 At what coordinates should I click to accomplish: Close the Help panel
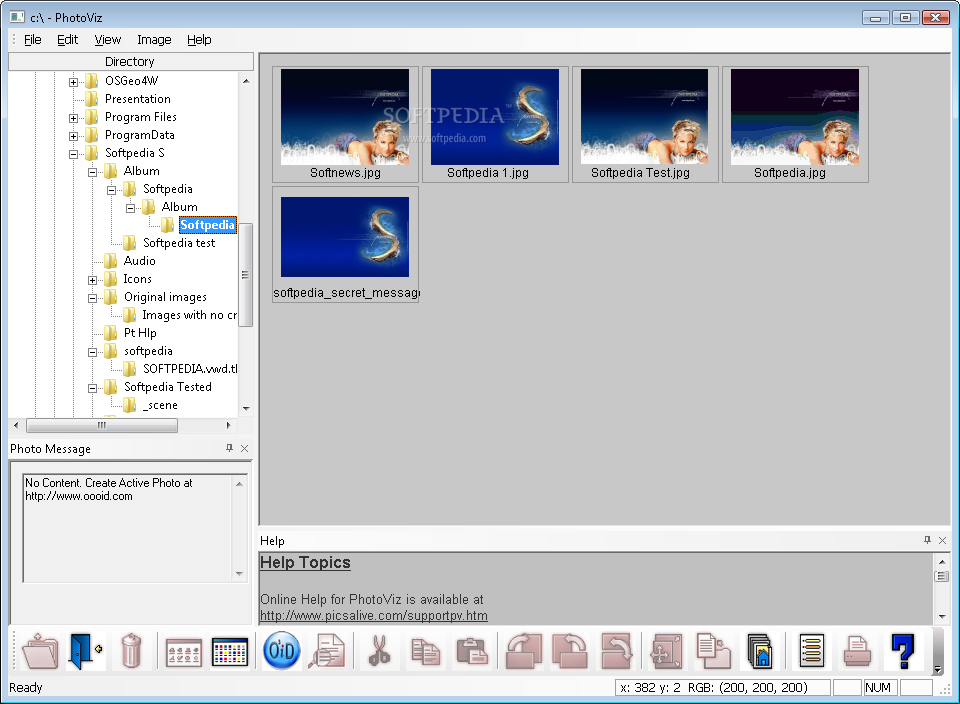click(x=942, y=540)
